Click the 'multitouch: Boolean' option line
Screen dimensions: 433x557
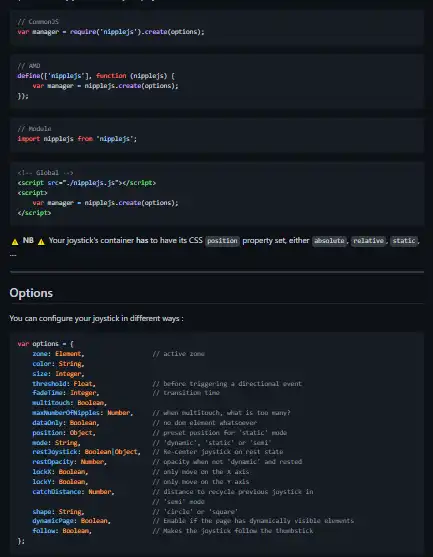coord(70,402)
